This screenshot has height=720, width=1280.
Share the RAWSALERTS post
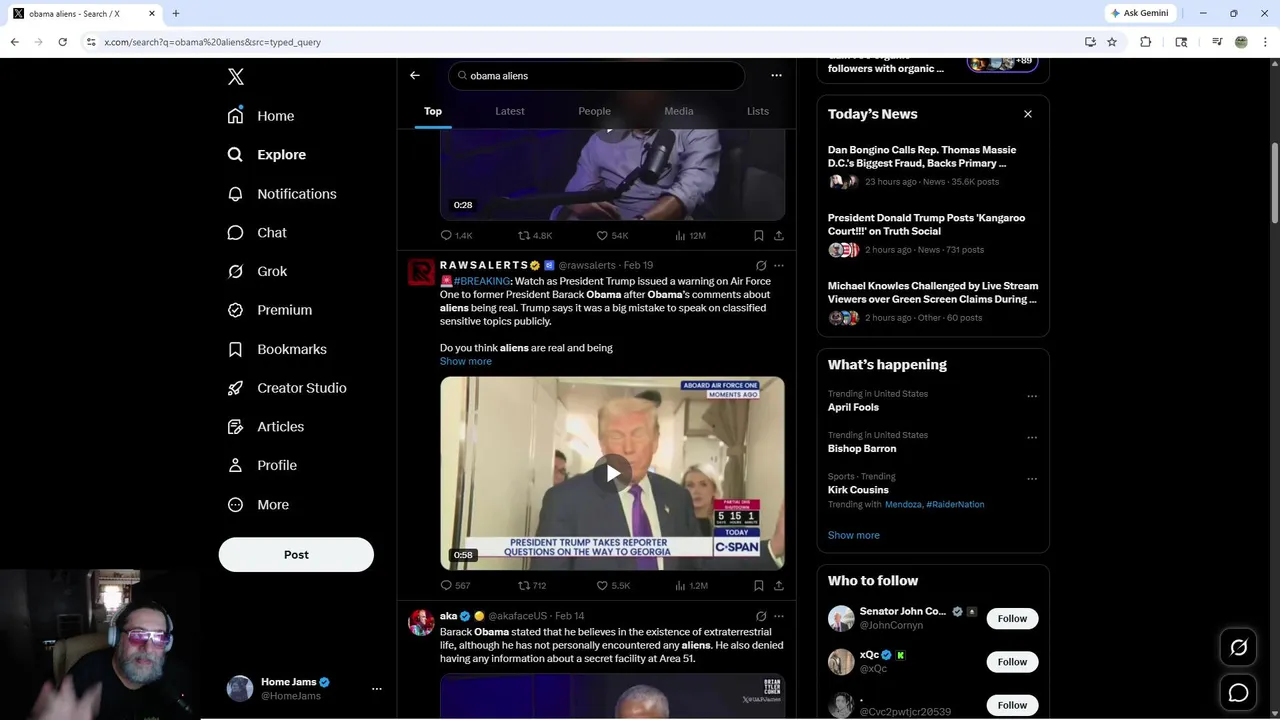coord(779,586)
